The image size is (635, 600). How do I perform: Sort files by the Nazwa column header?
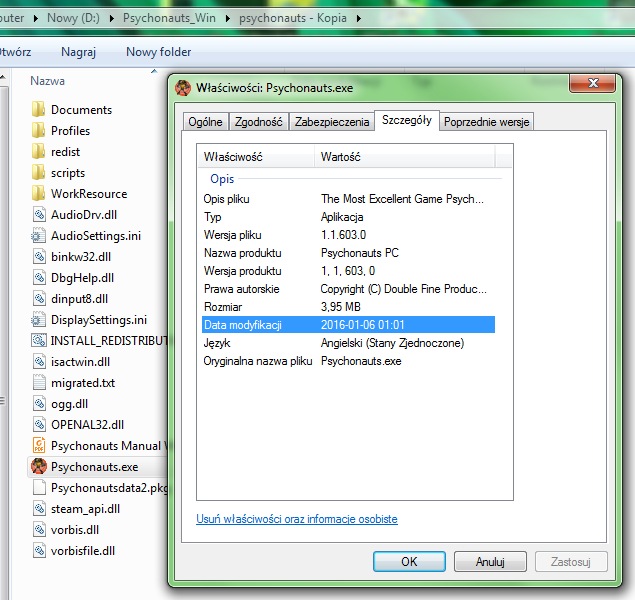pos(47,81)
